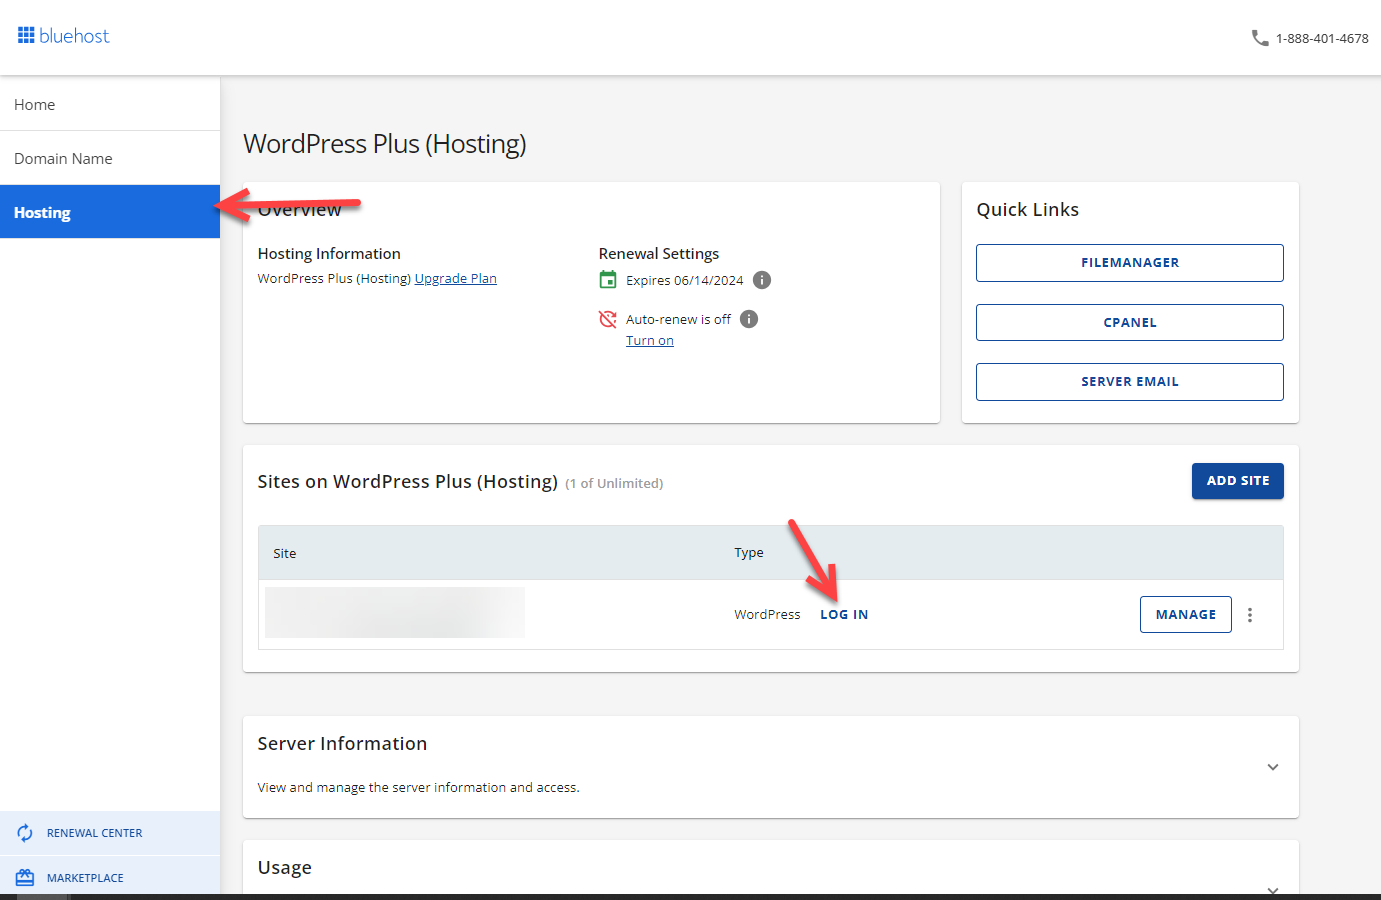Open CPANEL quick link
The image size is (1381, 900).
(1130, 323)
